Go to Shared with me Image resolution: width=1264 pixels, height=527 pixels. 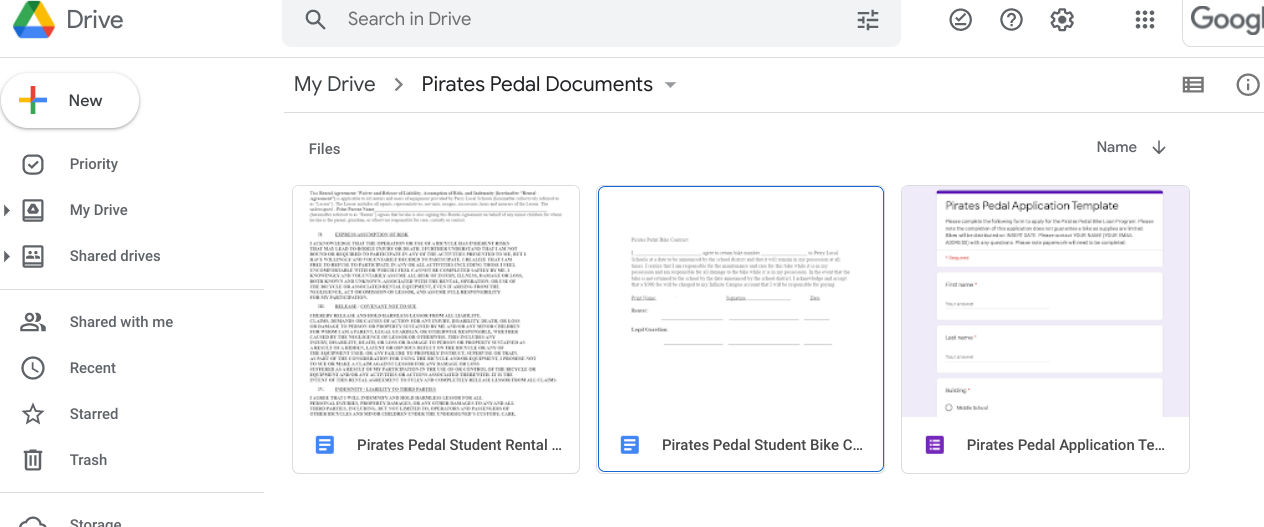[121, 322]
